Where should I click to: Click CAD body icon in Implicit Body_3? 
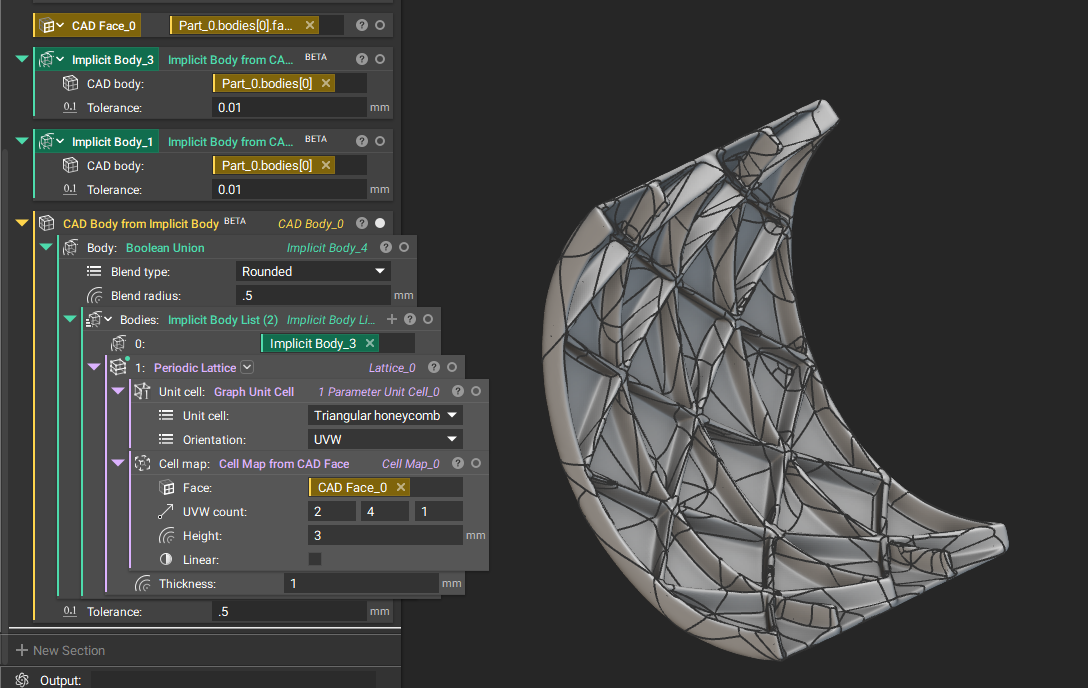coord(70,83)
